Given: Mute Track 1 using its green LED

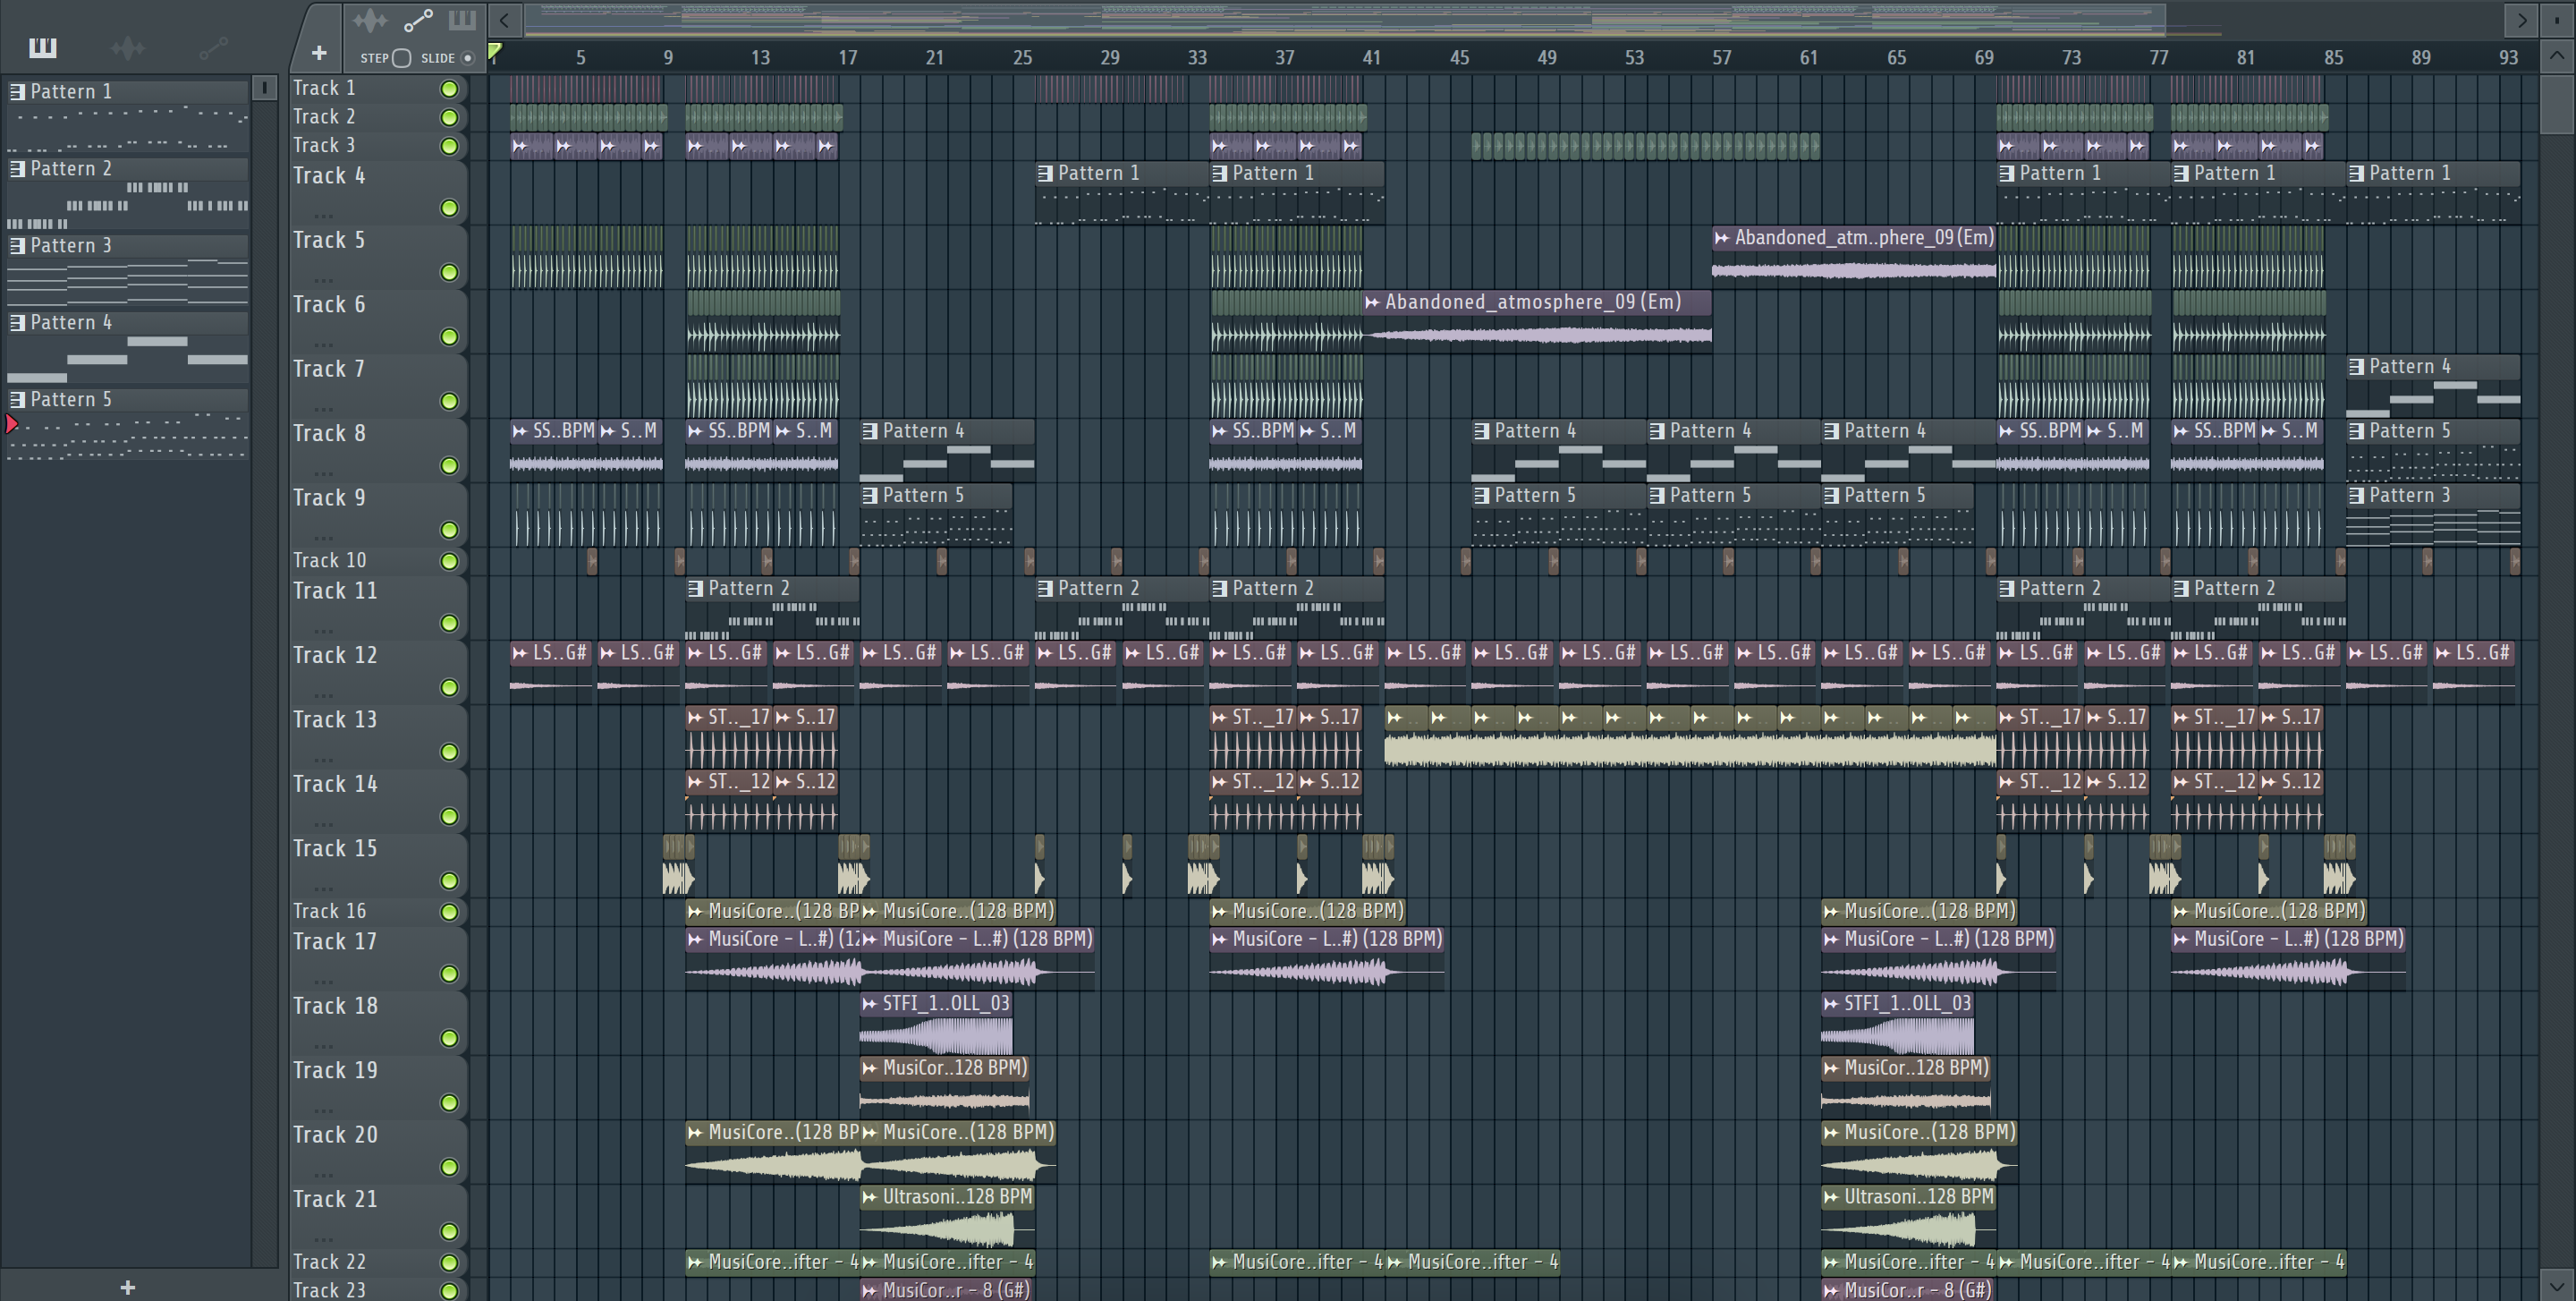Looking at the screenshot, I should point(450,89).
